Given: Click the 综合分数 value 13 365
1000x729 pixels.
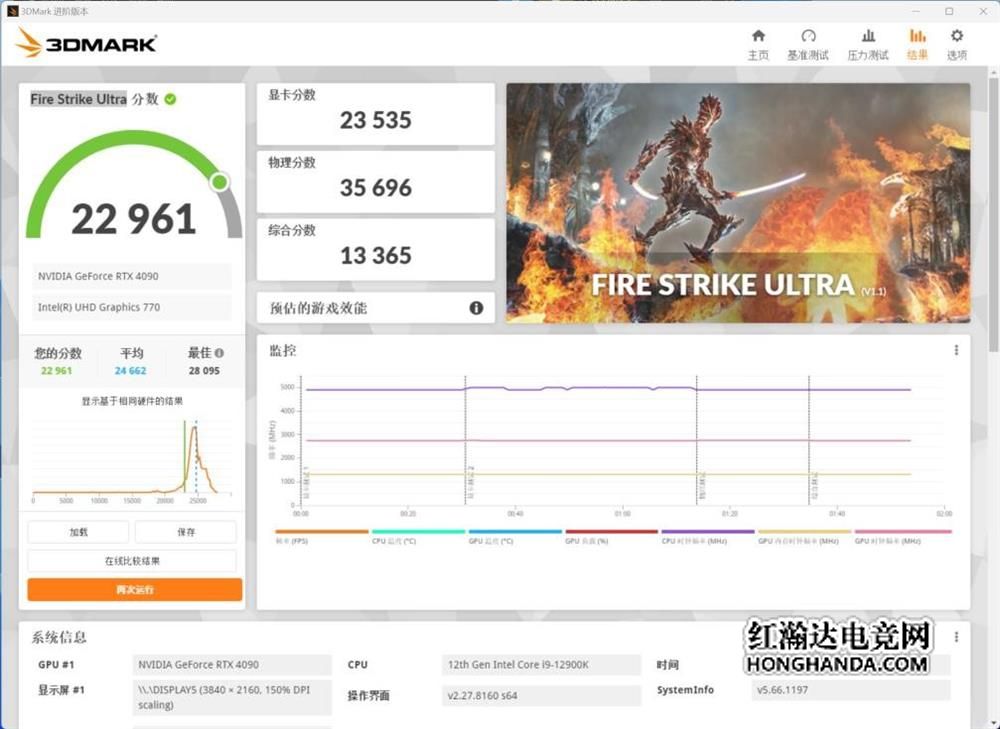Looking at the screenshot, I should (376, 255).
